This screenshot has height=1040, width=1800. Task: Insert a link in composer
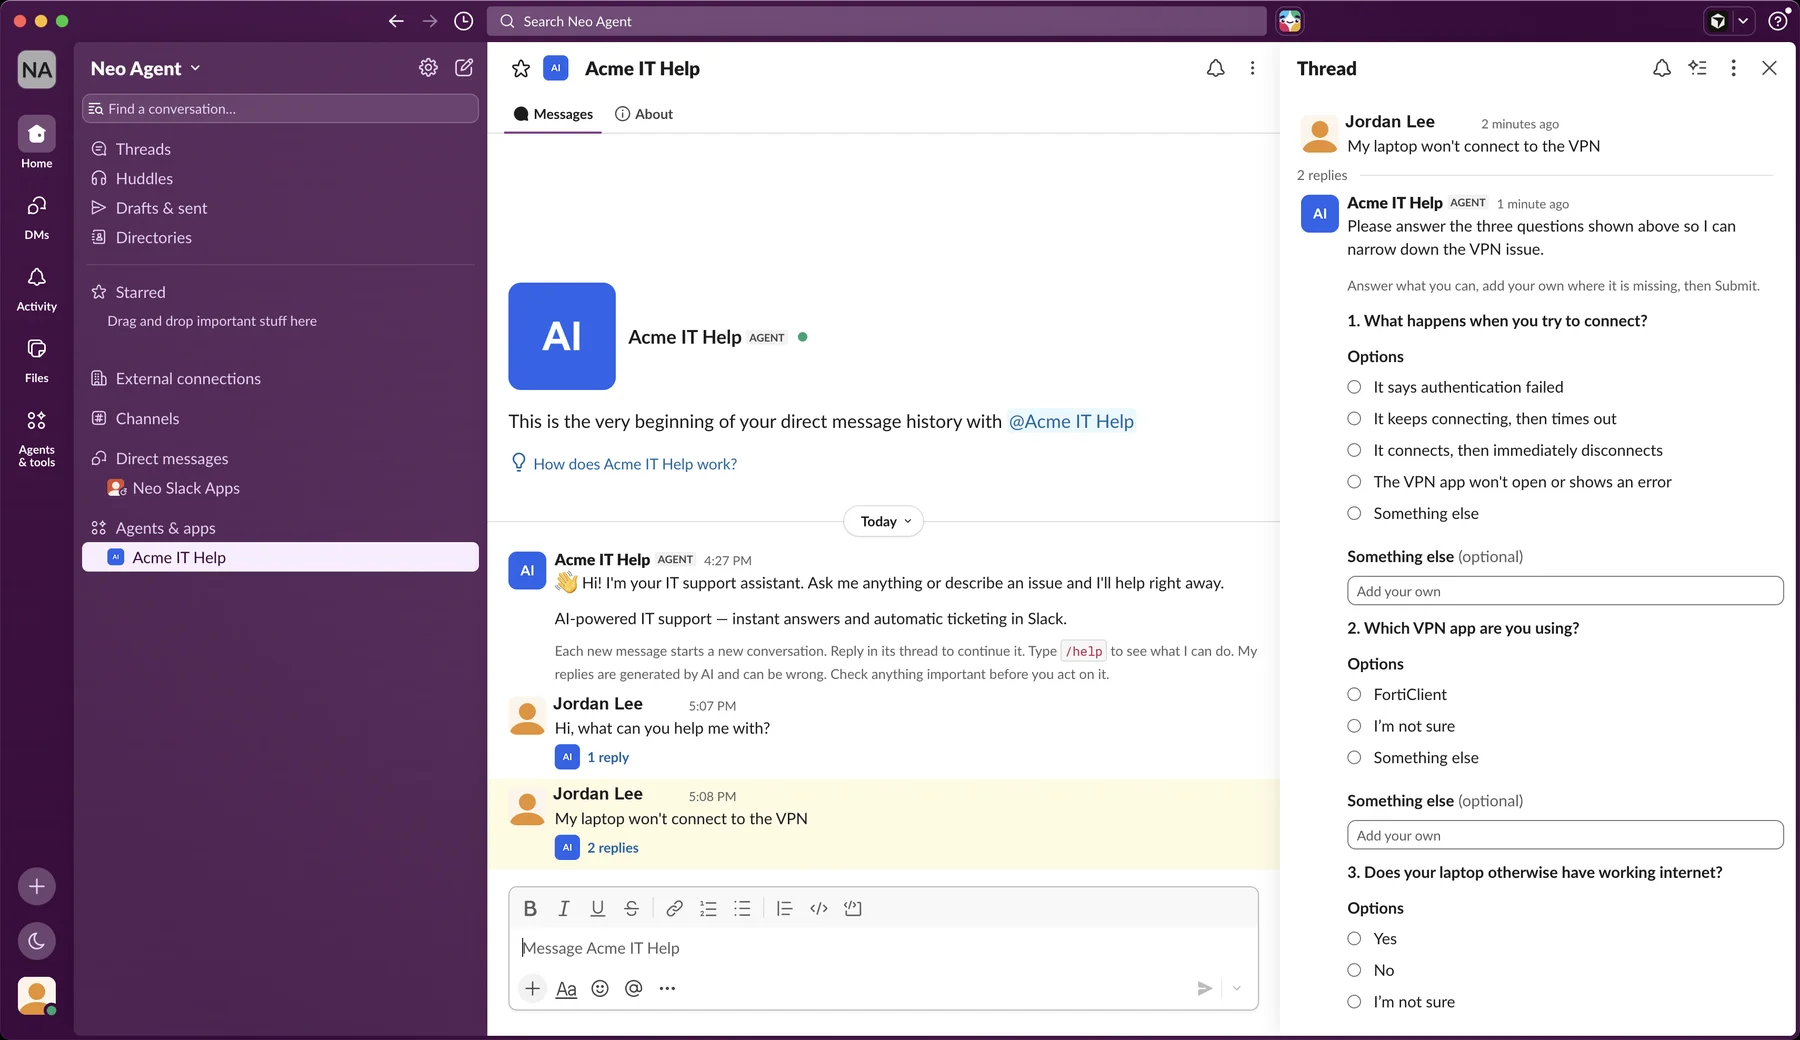click(x=675, y=908)
